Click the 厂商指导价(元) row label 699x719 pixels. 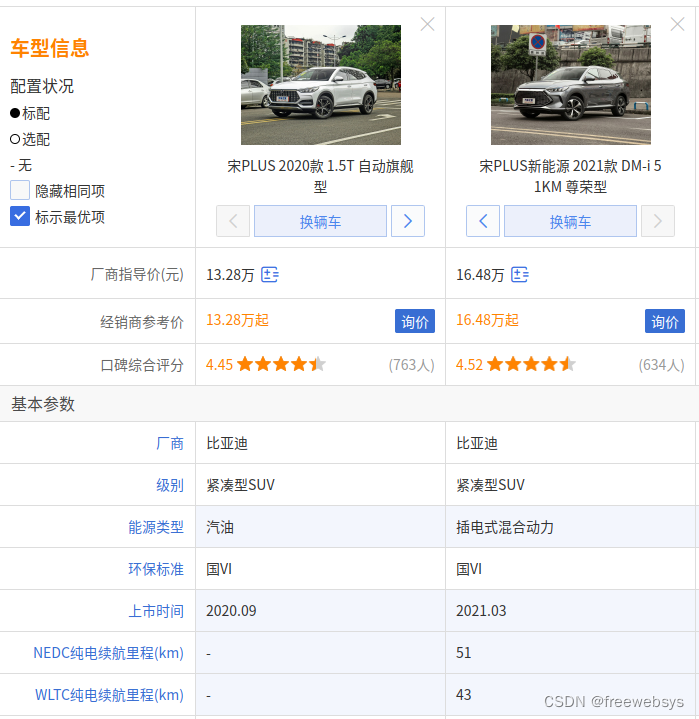[x=137, y=275]
